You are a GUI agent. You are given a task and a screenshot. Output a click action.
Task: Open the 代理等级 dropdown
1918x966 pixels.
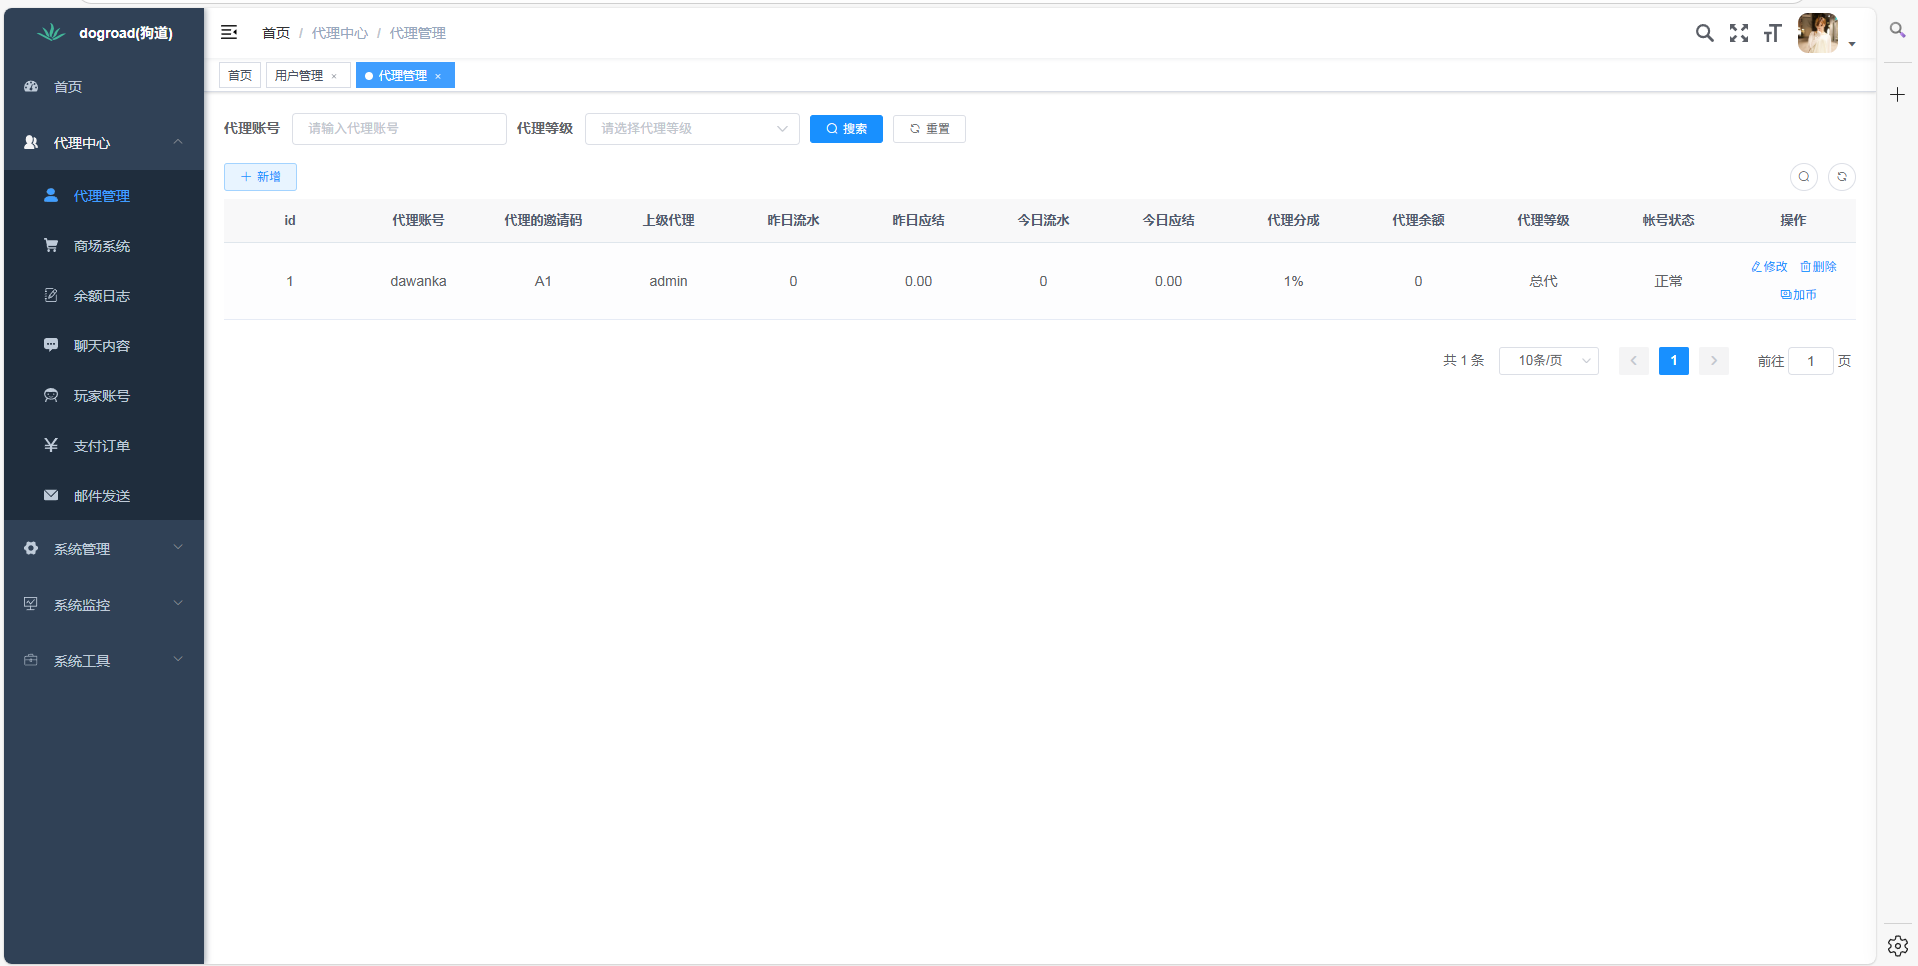691,129
